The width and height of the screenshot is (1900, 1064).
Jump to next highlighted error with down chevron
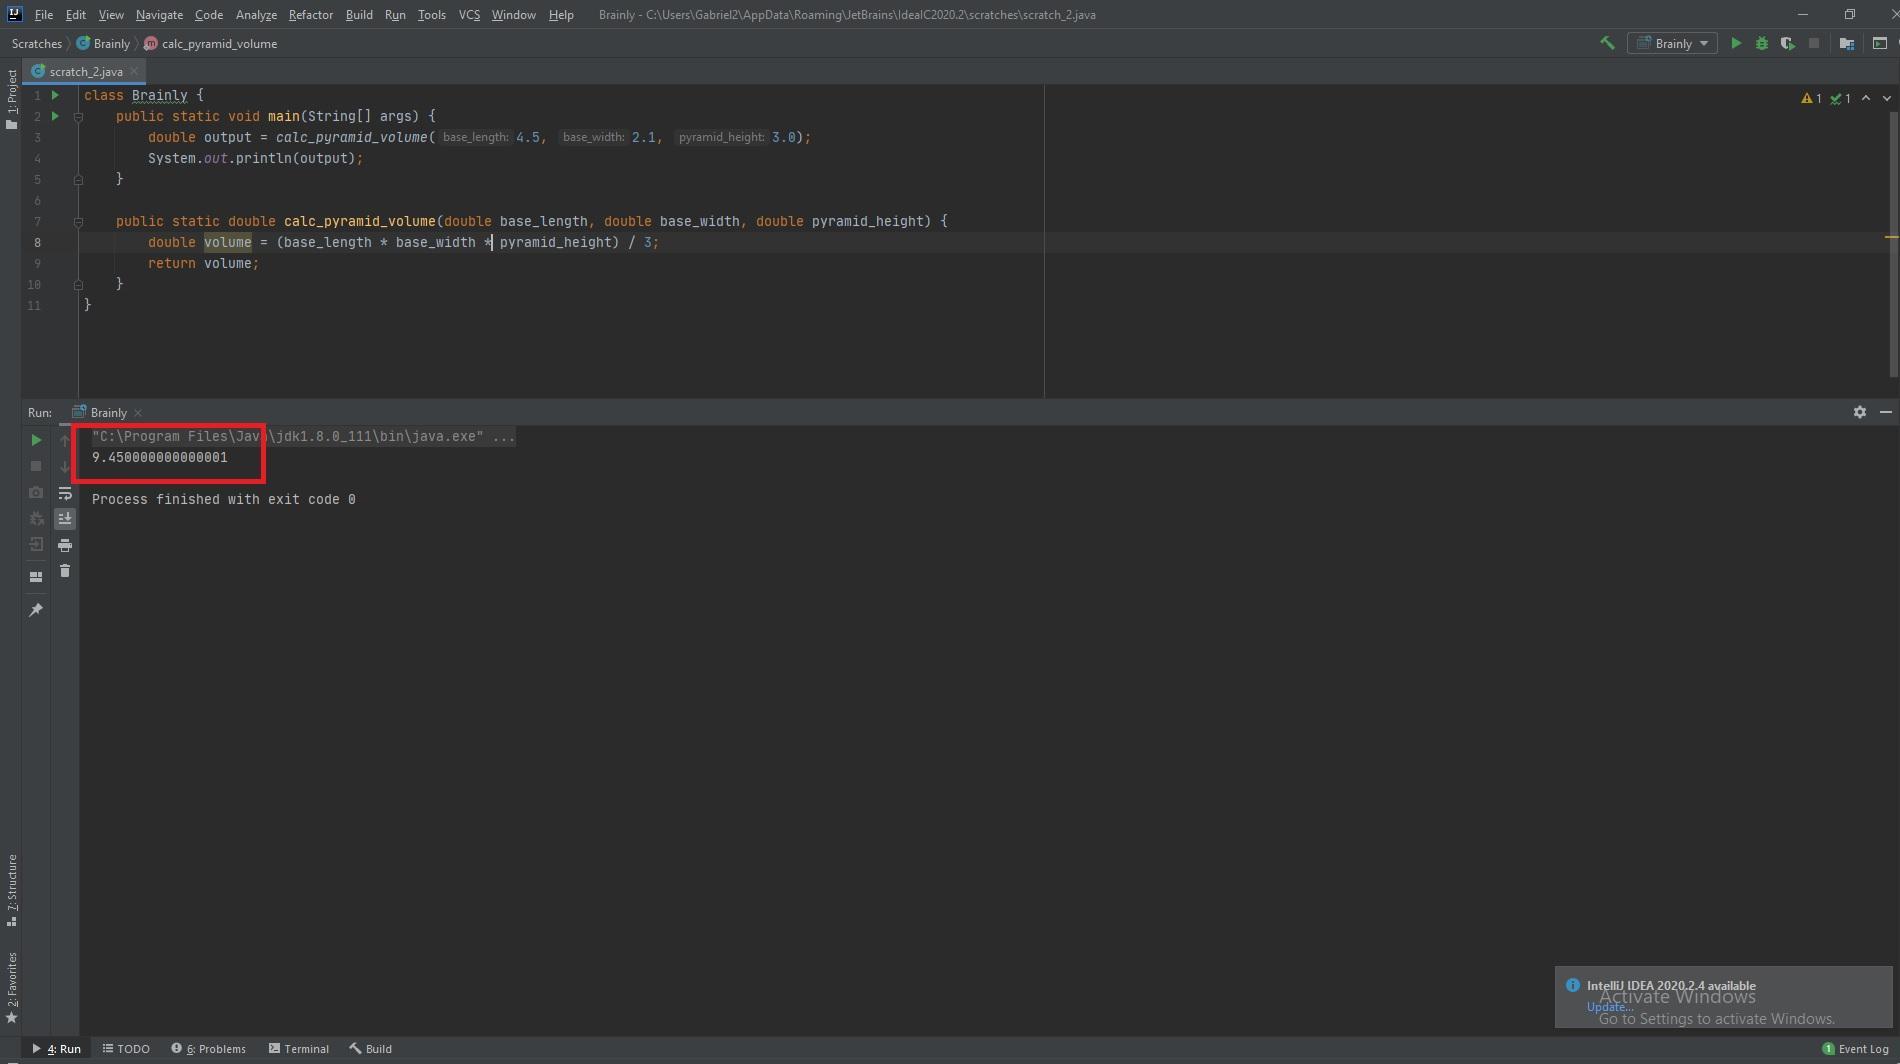[1886, 98]
